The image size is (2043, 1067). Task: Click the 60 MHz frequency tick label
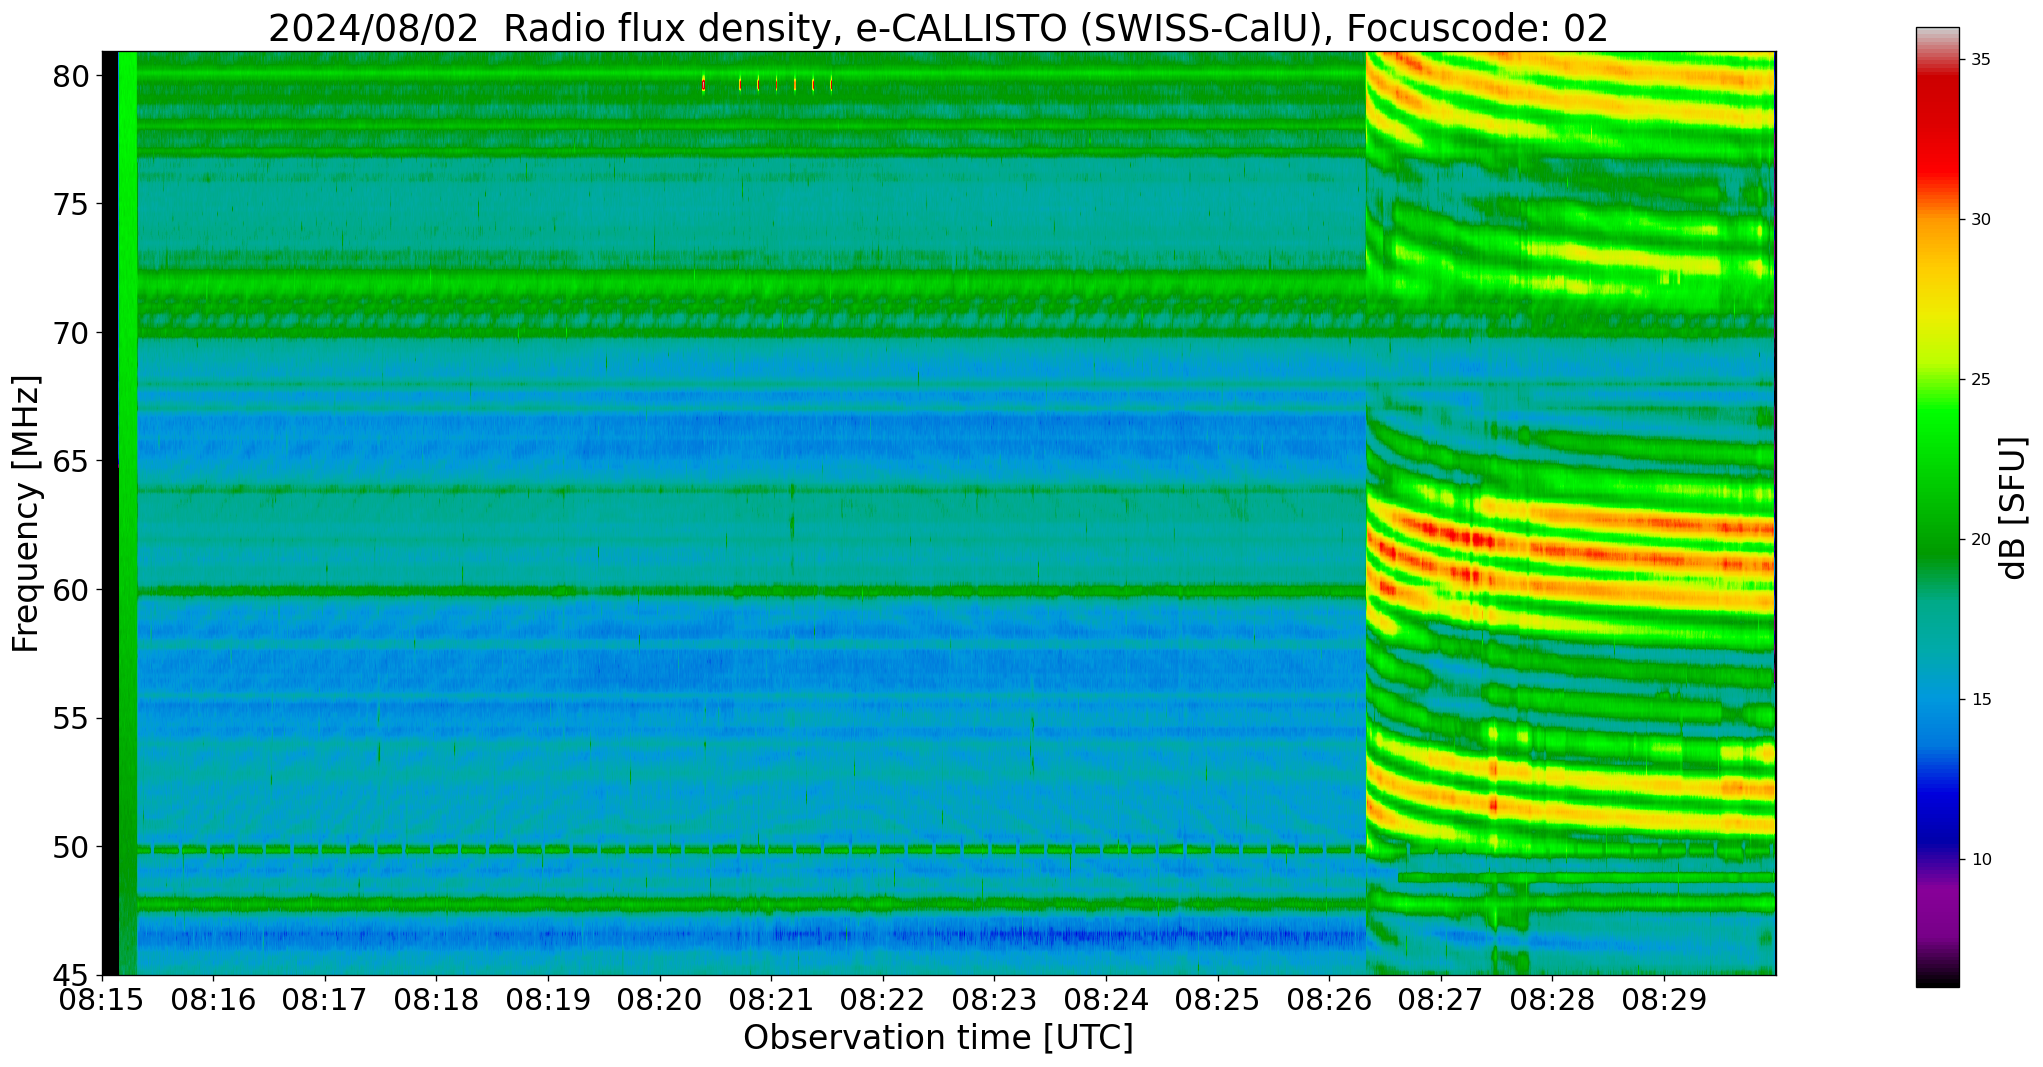pyautogui.click(x=71, y=590)
